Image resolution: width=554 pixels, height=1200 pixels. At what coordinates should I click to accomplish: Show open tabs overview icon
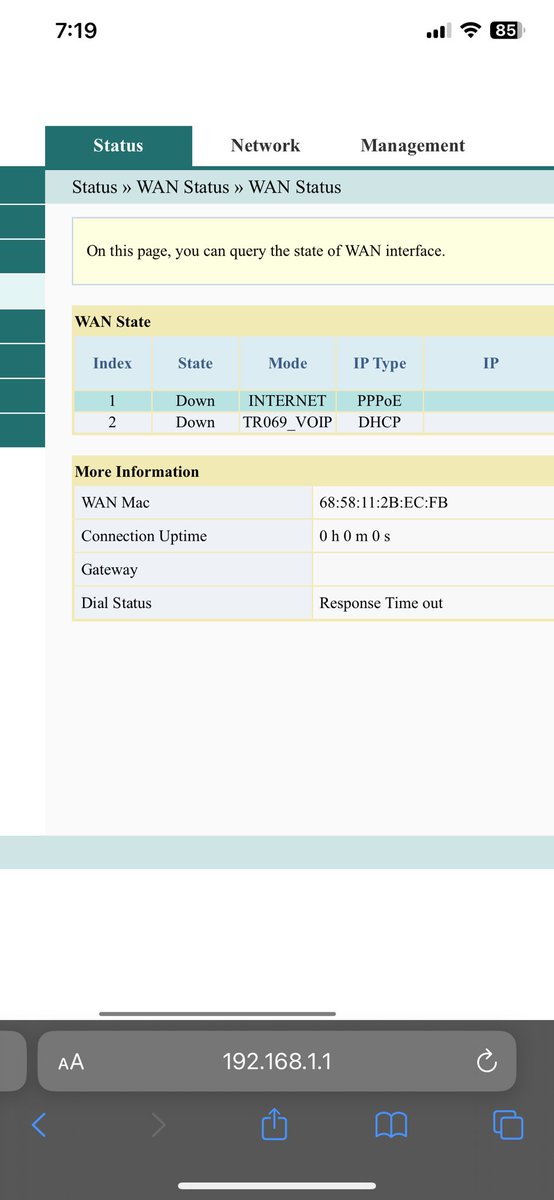508,1125
